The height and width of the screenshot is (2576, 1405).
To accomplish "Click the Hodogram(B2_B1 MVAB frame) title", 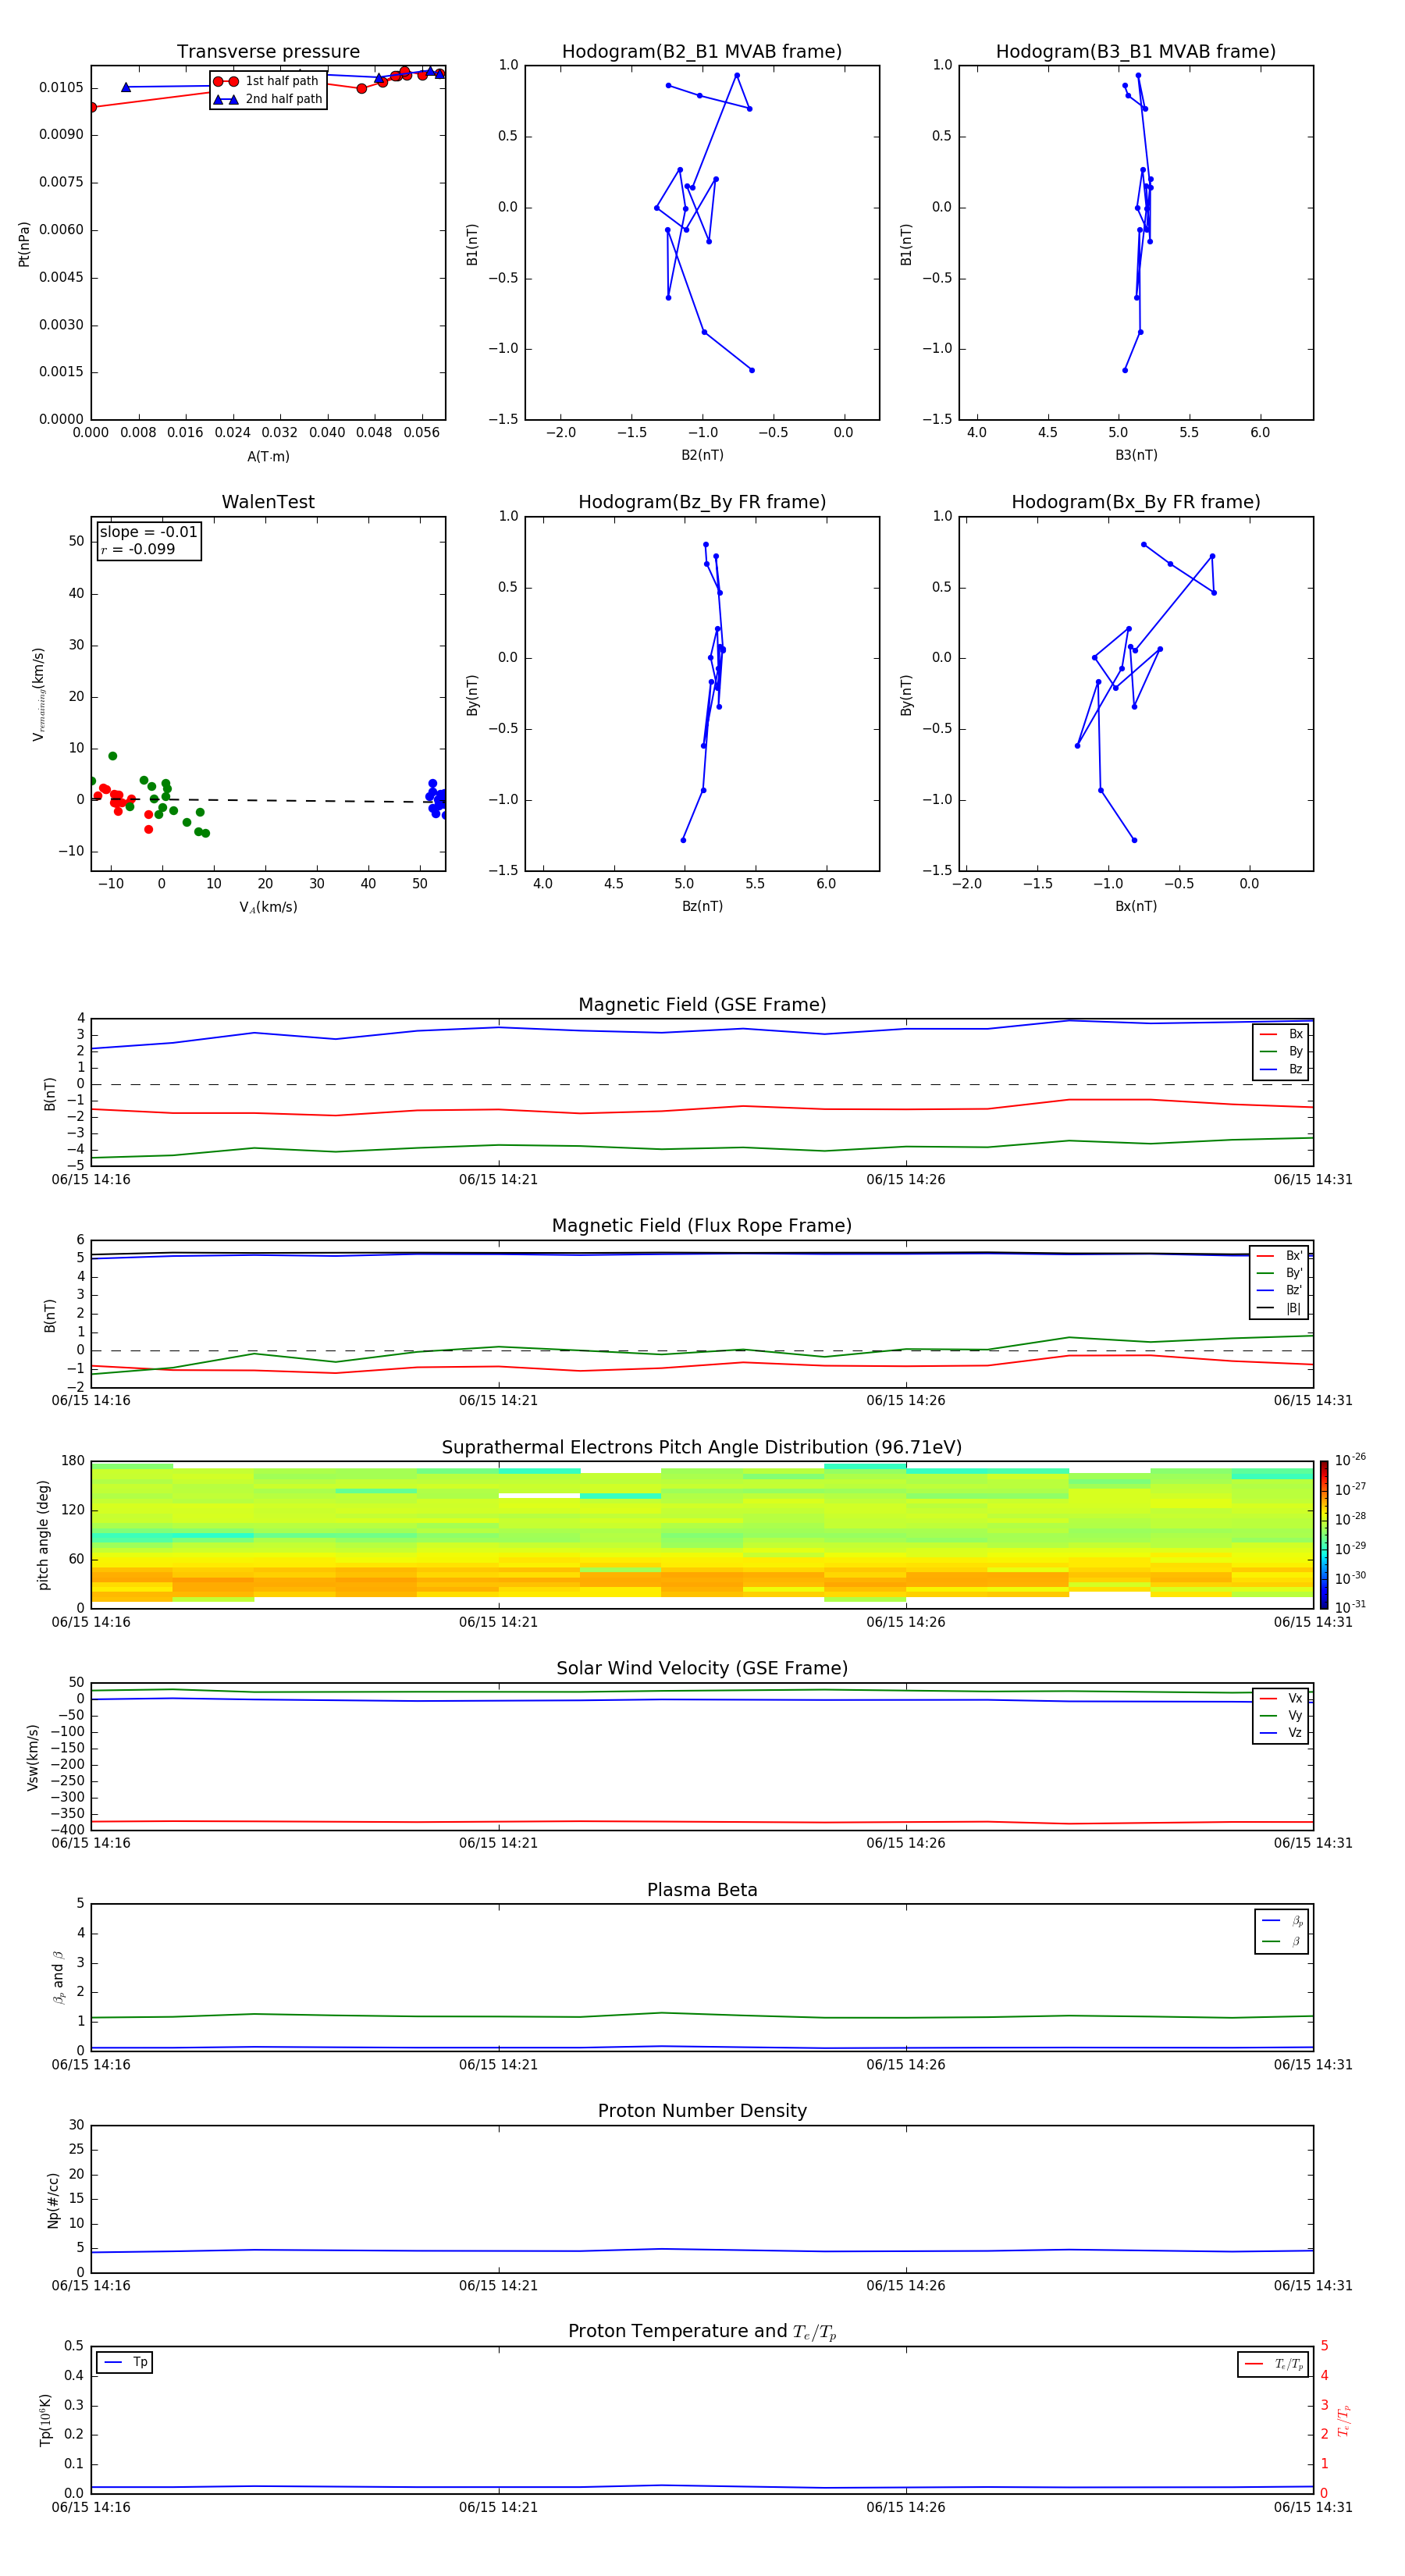I will [x=702, y=52].
